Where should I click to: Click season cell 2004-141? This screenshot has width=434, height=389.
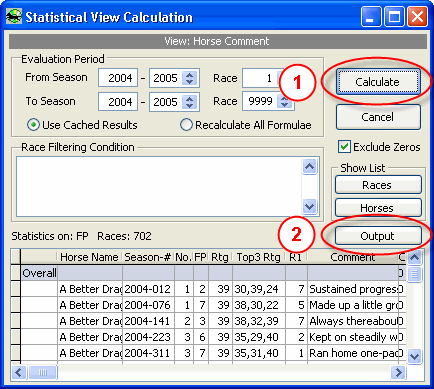click(148, 321)
